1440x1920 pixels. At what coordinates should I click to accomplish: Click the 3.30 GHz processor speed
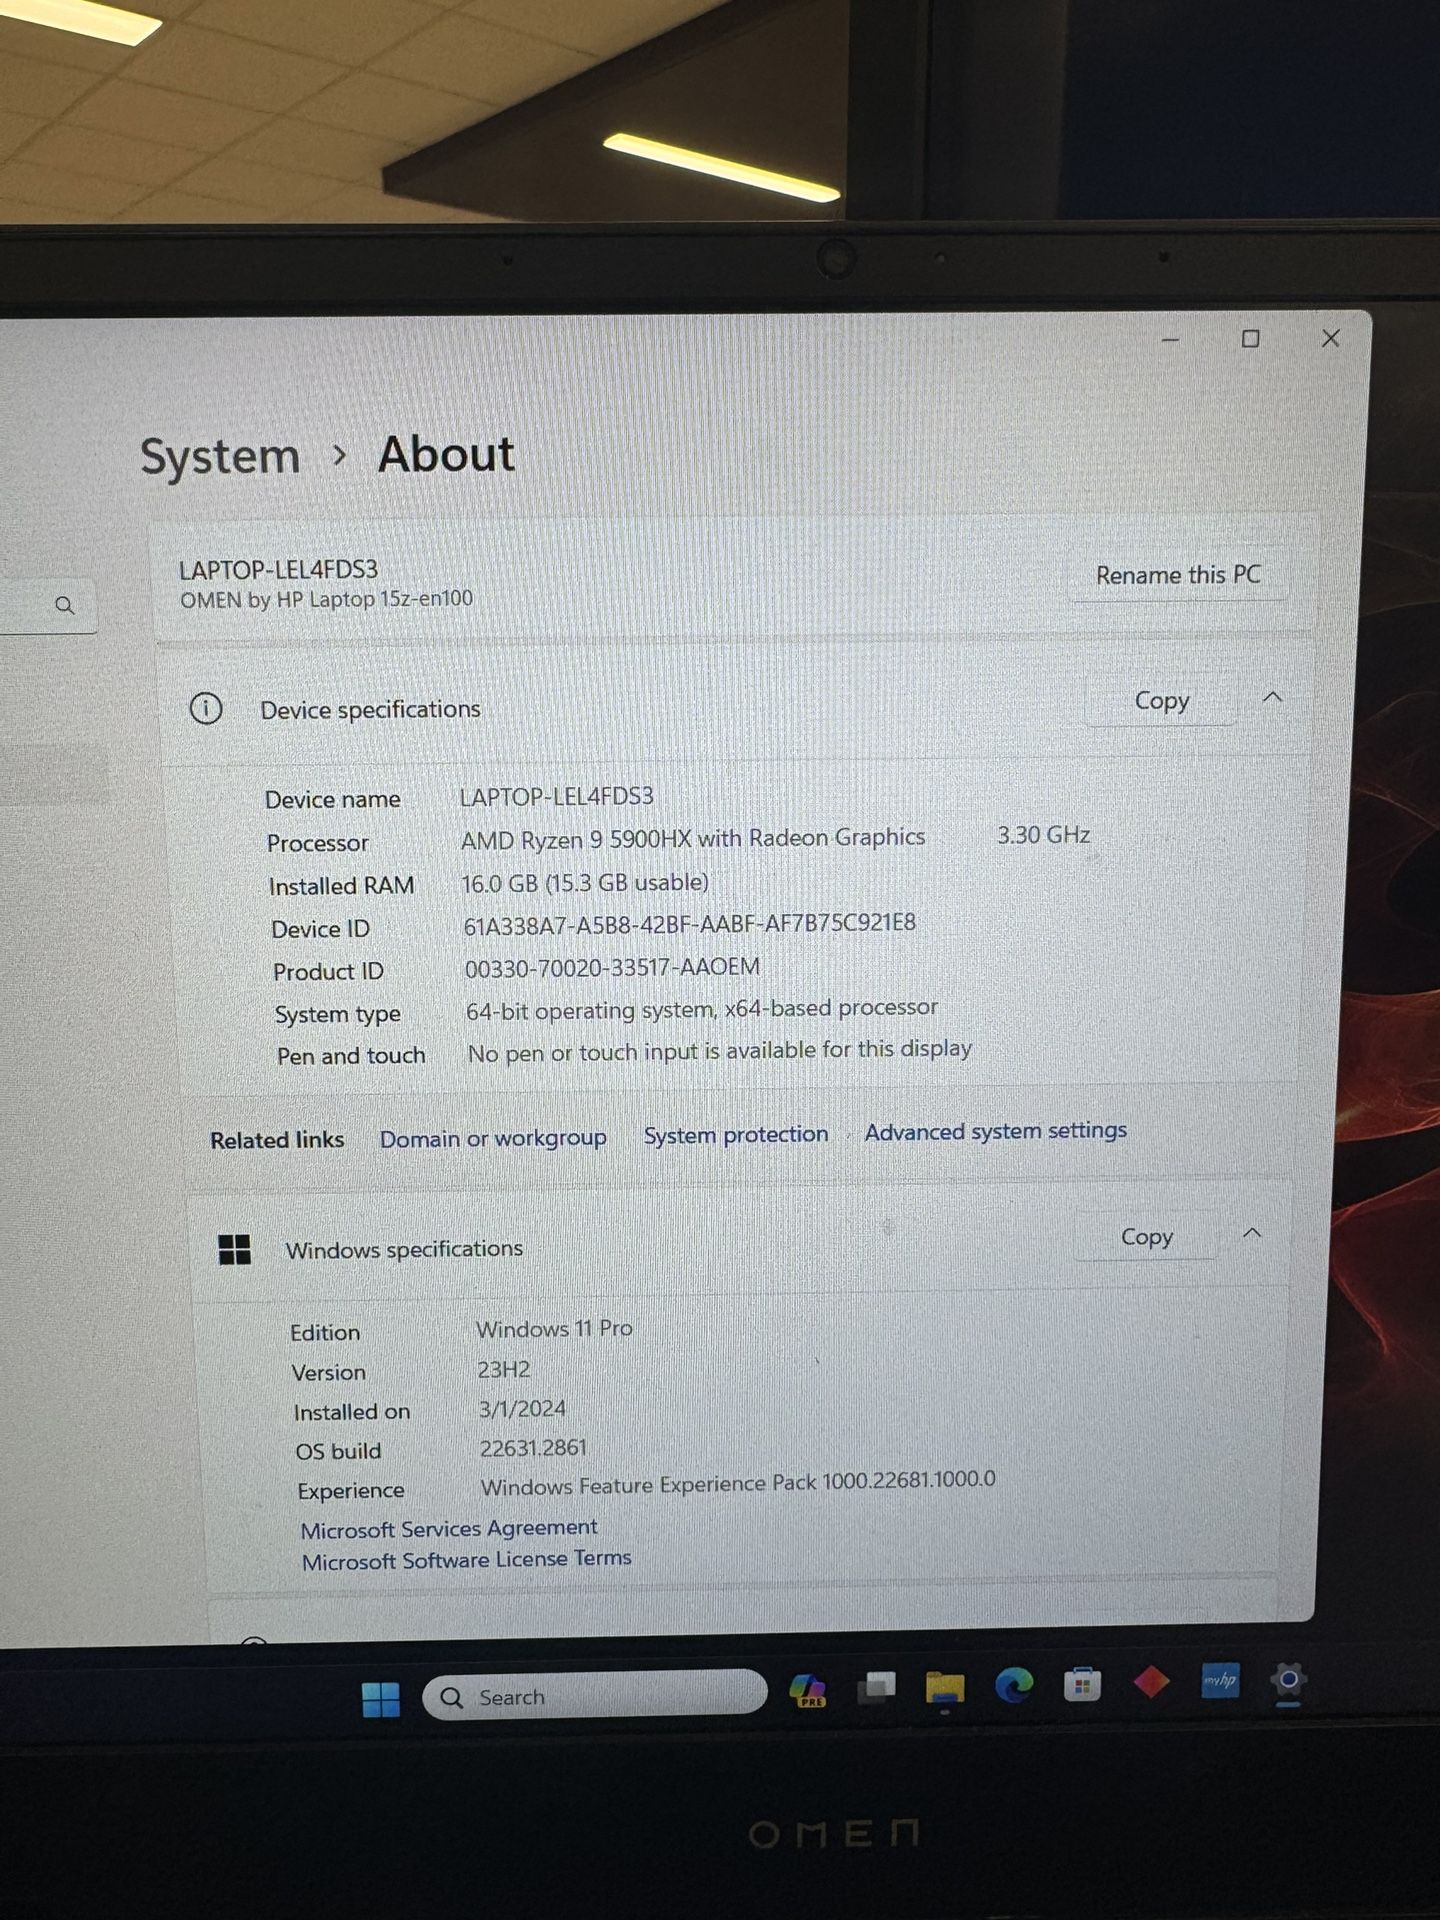coord(1043,835)
